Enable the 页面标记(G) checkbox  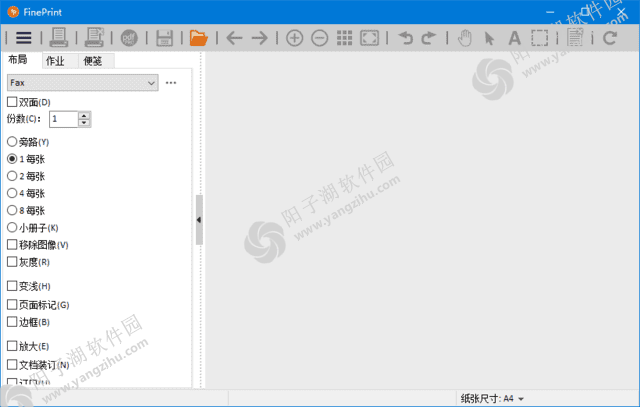pyautogui.click(x=12, y=305)
